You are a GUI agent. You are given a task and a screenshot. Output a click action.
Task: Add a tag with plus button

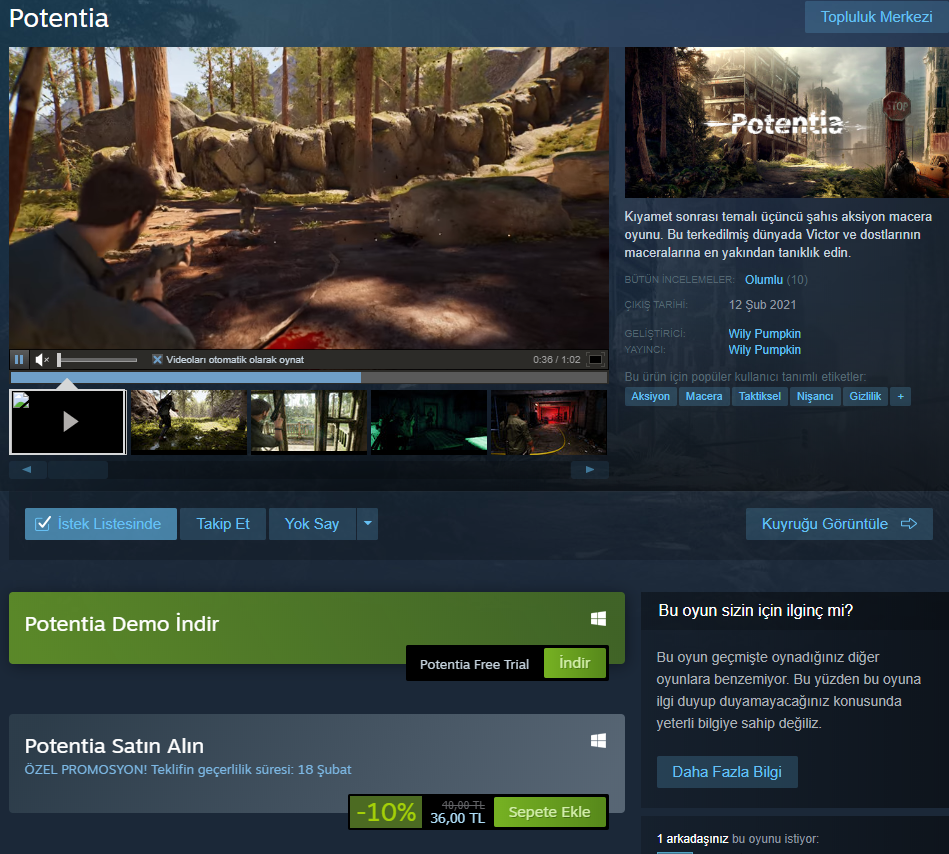click(901, 396)
